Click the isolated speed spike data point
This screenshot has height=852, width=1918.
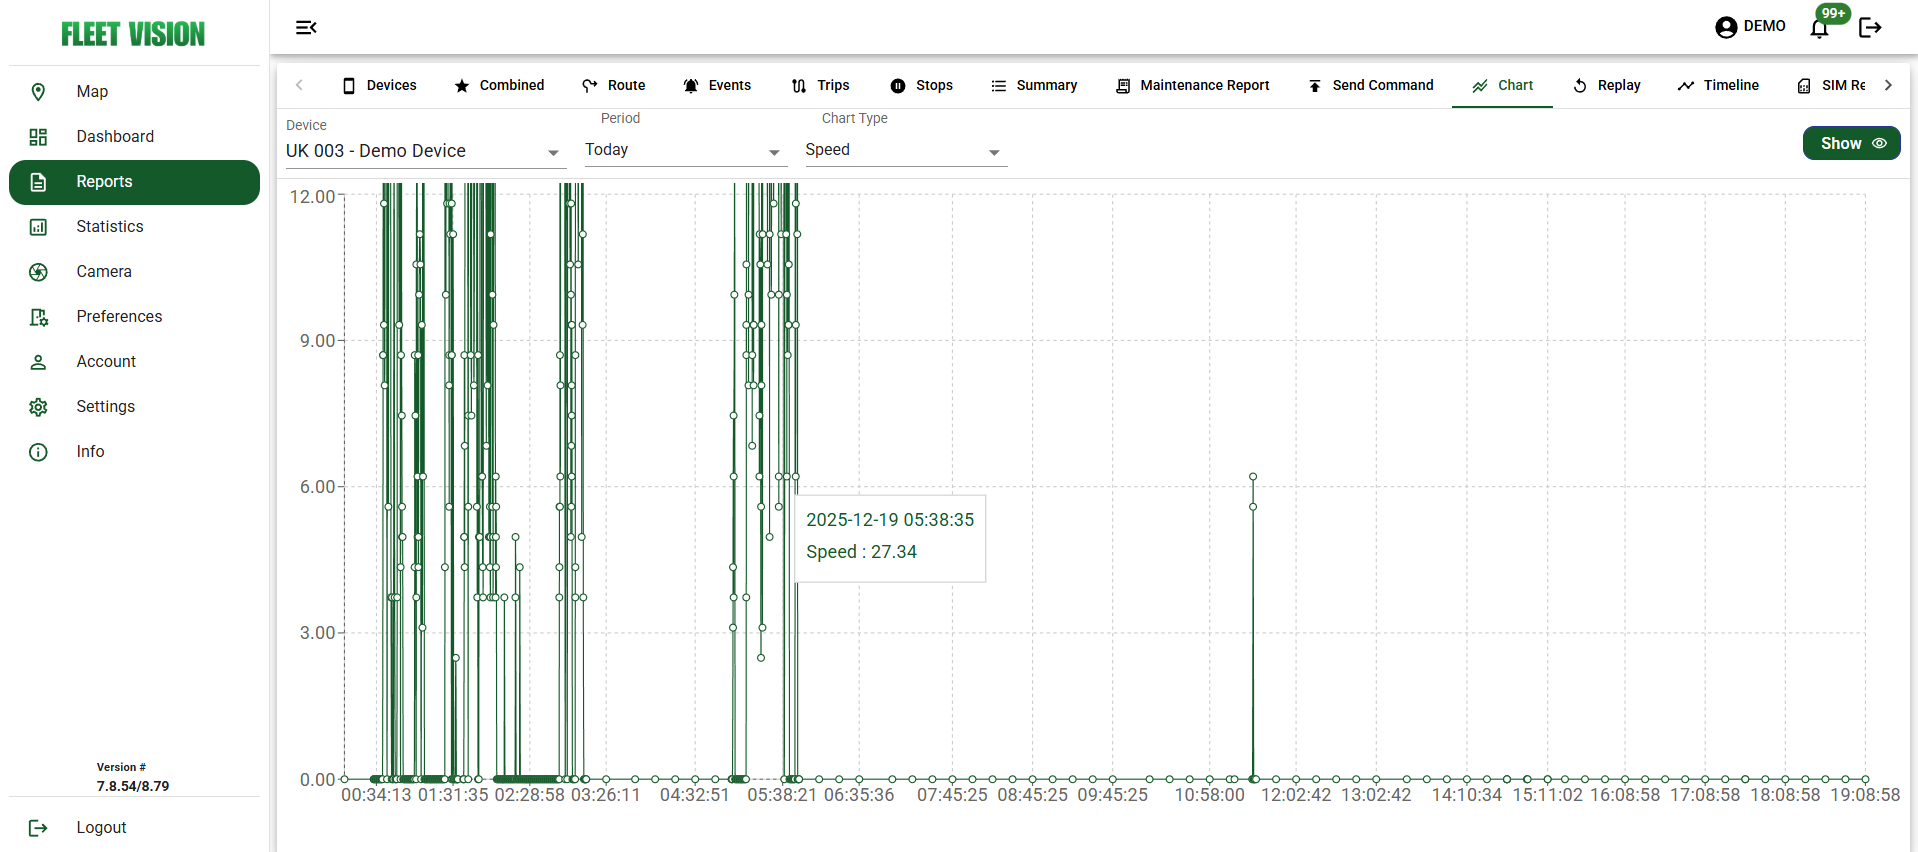click(x=1253, y=477)
